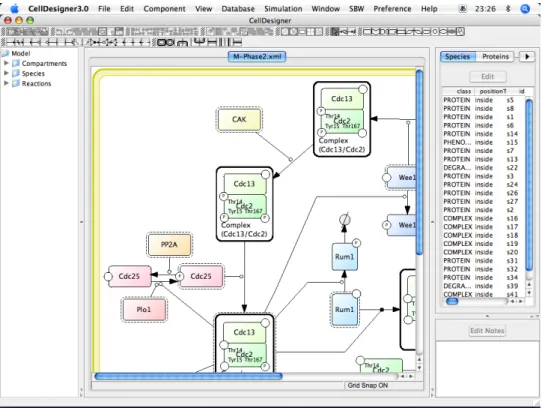Select the upper Wee1 protein node
Image resolution: width=542 pixels, height=408 pixels.
pos(401,177)
